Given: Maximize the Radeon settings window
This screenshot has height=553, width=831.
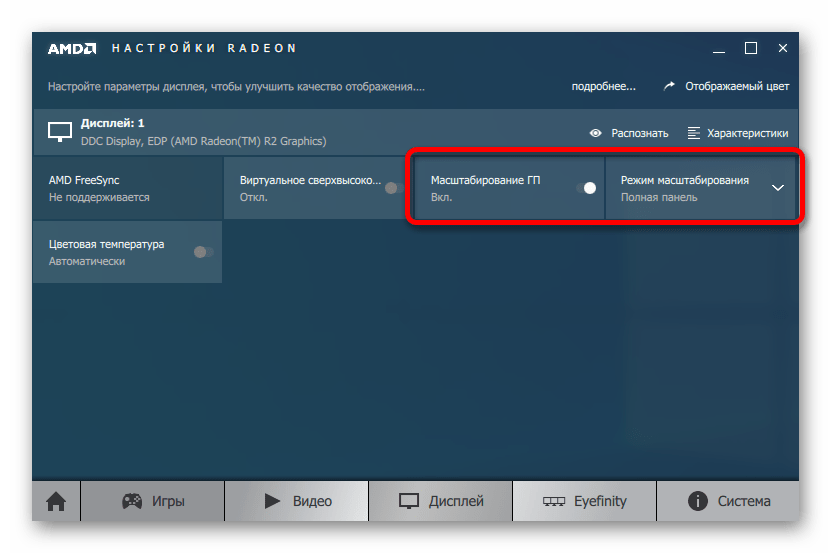Looking at the screenshot, I should 750,48.
